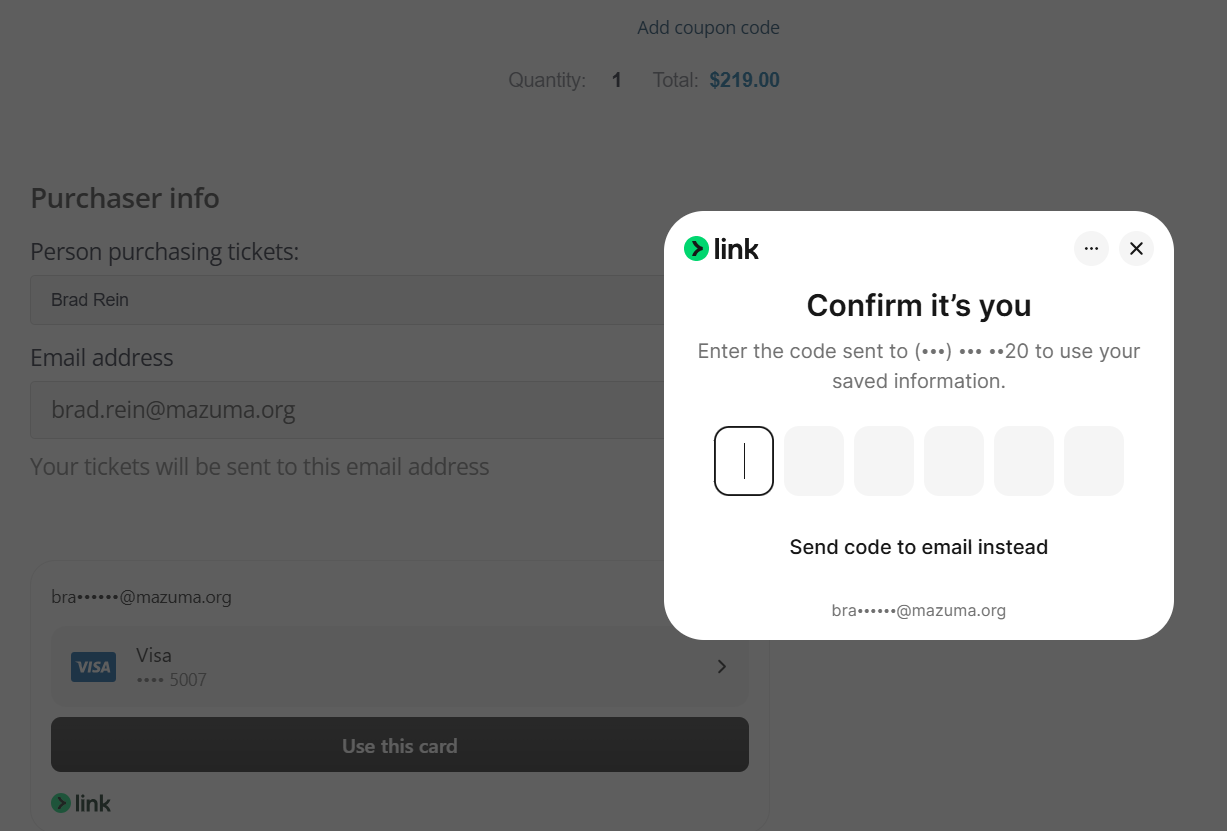This screenshot has width=1227, height=831.
Task: Click the Visa card logo
Action: pos(93,667)
